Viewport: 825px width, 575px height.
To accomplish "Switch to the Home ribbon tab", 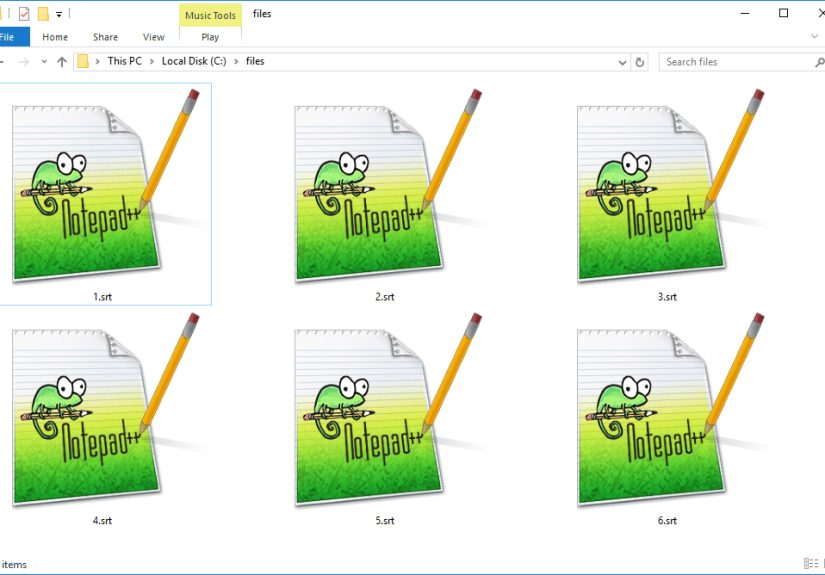I will pyautogui.click(x=55, y=37).
